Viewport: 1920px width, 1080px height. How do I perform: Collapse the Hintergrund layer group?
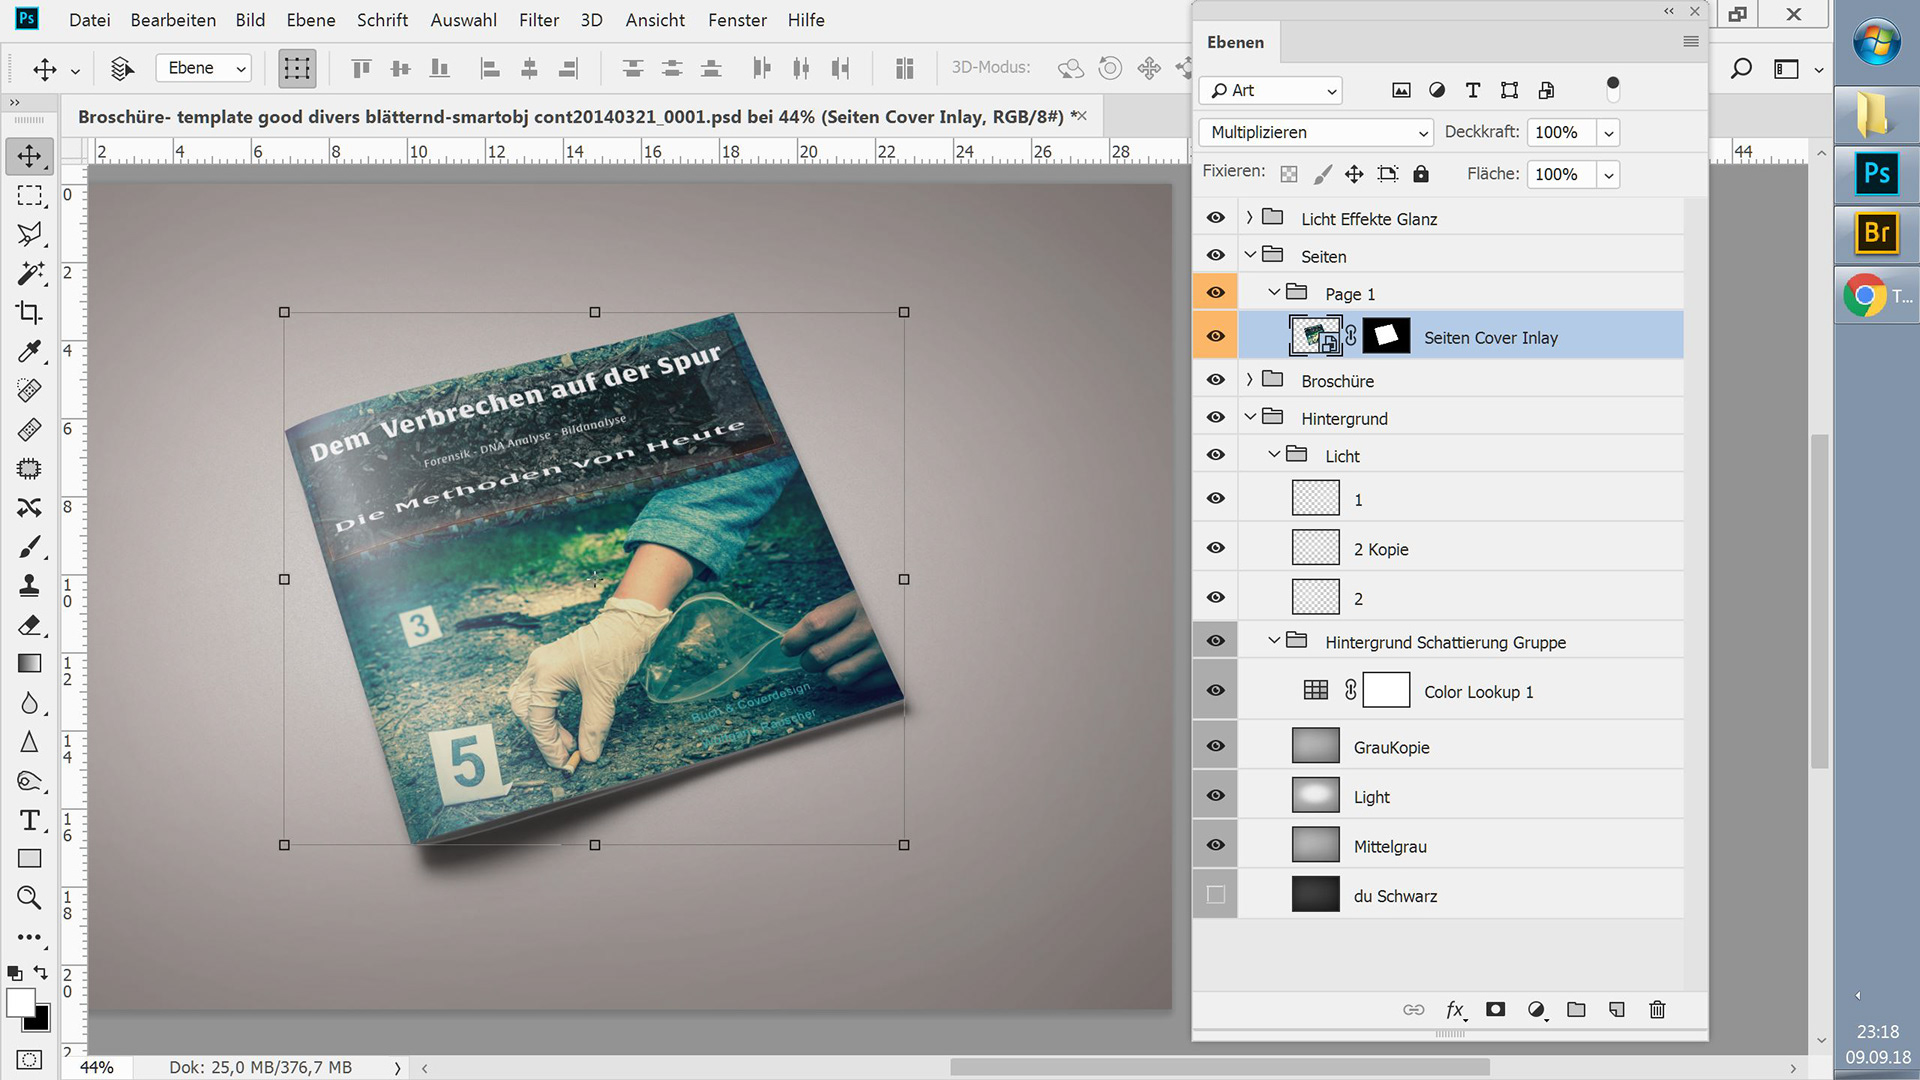(x=1249, y=417)
